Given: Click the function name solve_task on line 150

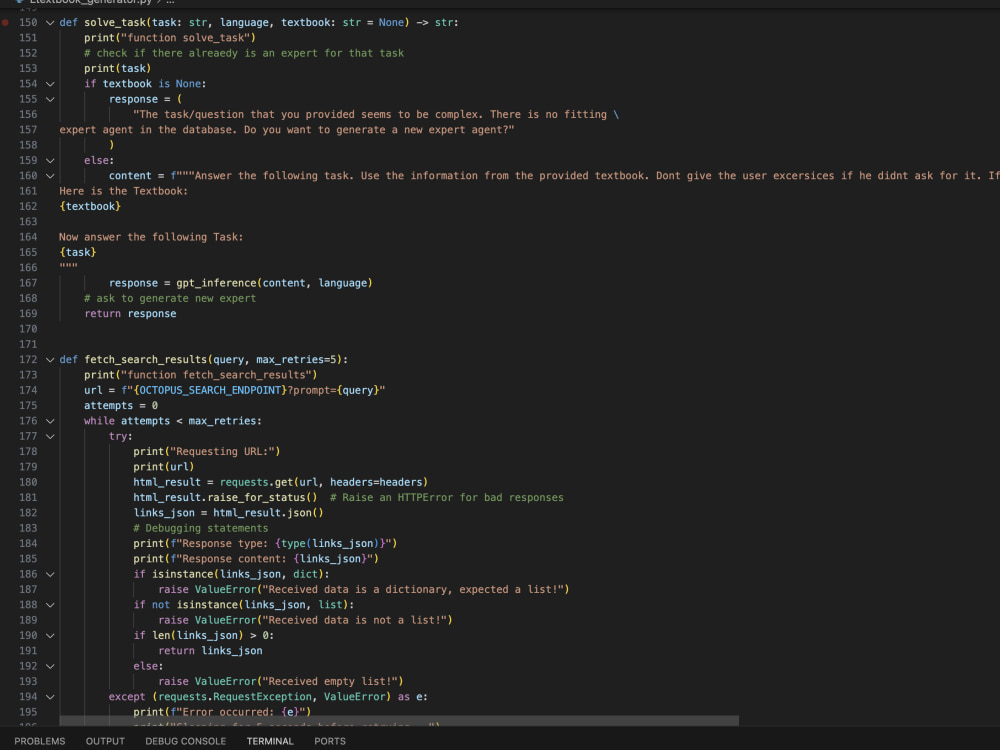Looking at the screenshot, I should click(x=115, y=22).
